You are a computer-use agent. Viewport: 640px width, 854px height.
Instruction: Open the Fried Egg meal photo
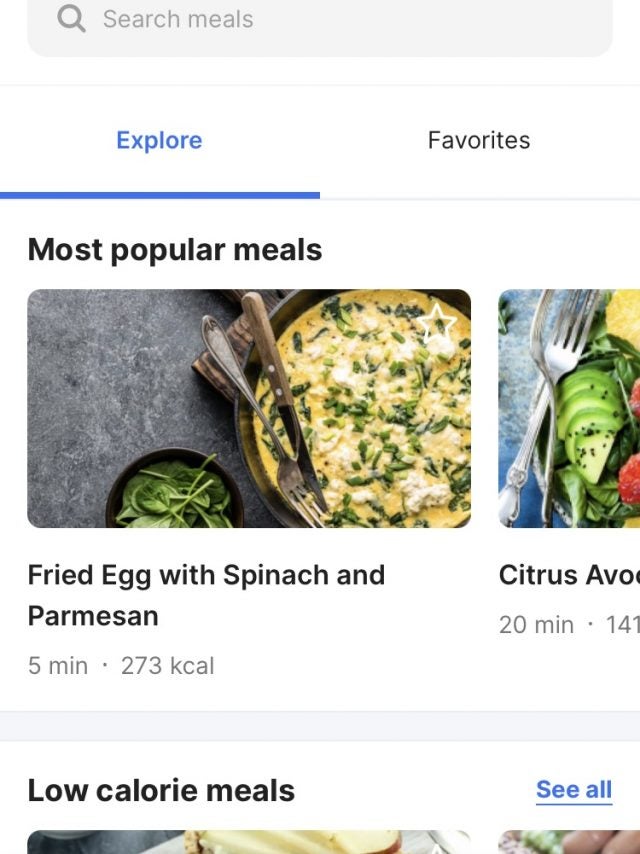[249, 408]
